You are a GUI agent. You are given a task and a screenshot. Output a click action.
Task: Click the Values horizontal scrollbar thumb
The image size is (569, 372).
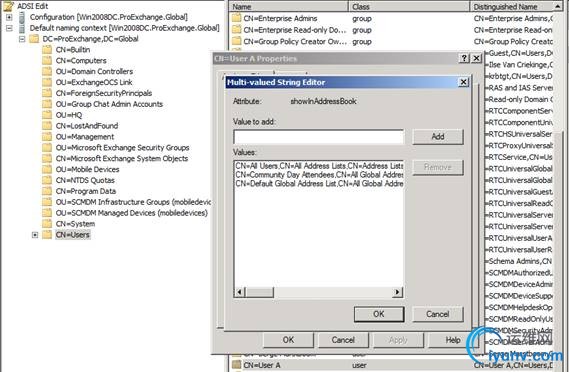click(259, 292)
